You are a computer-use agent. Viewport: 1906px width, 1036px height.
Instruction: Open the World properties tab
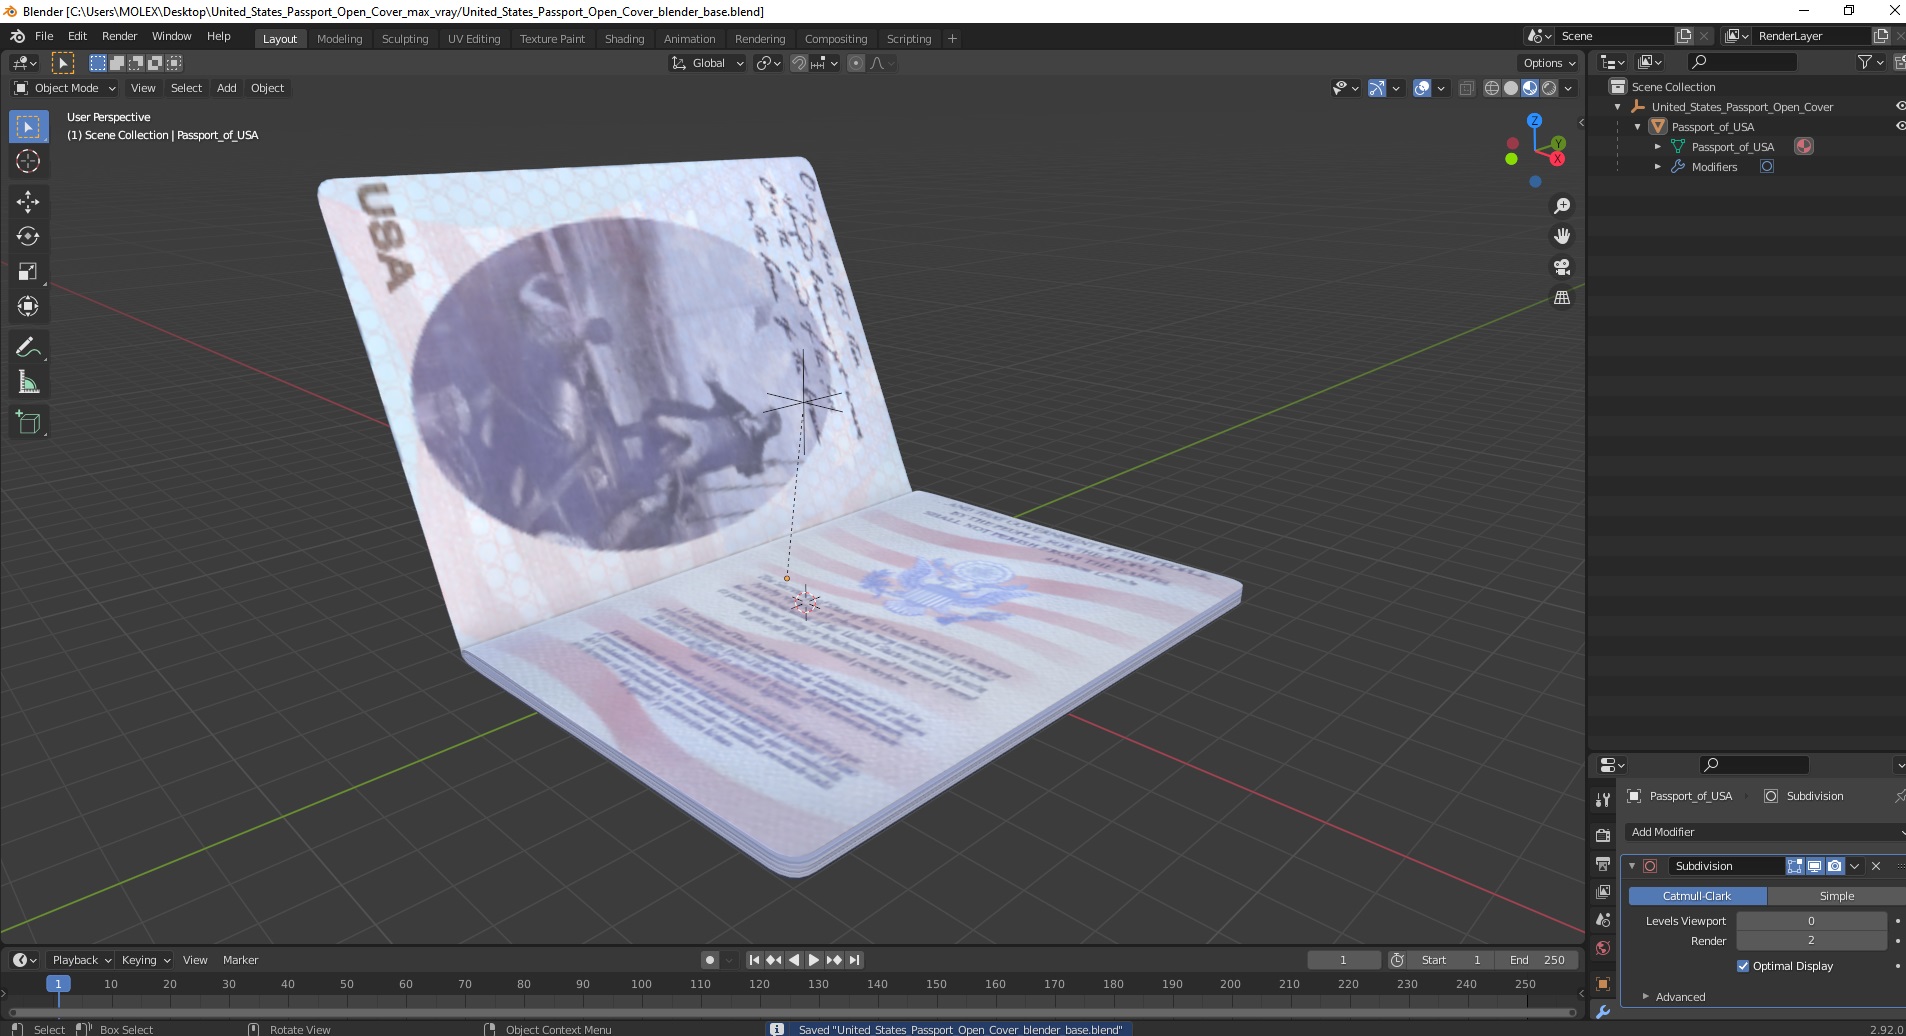(x=1603, y=948)
